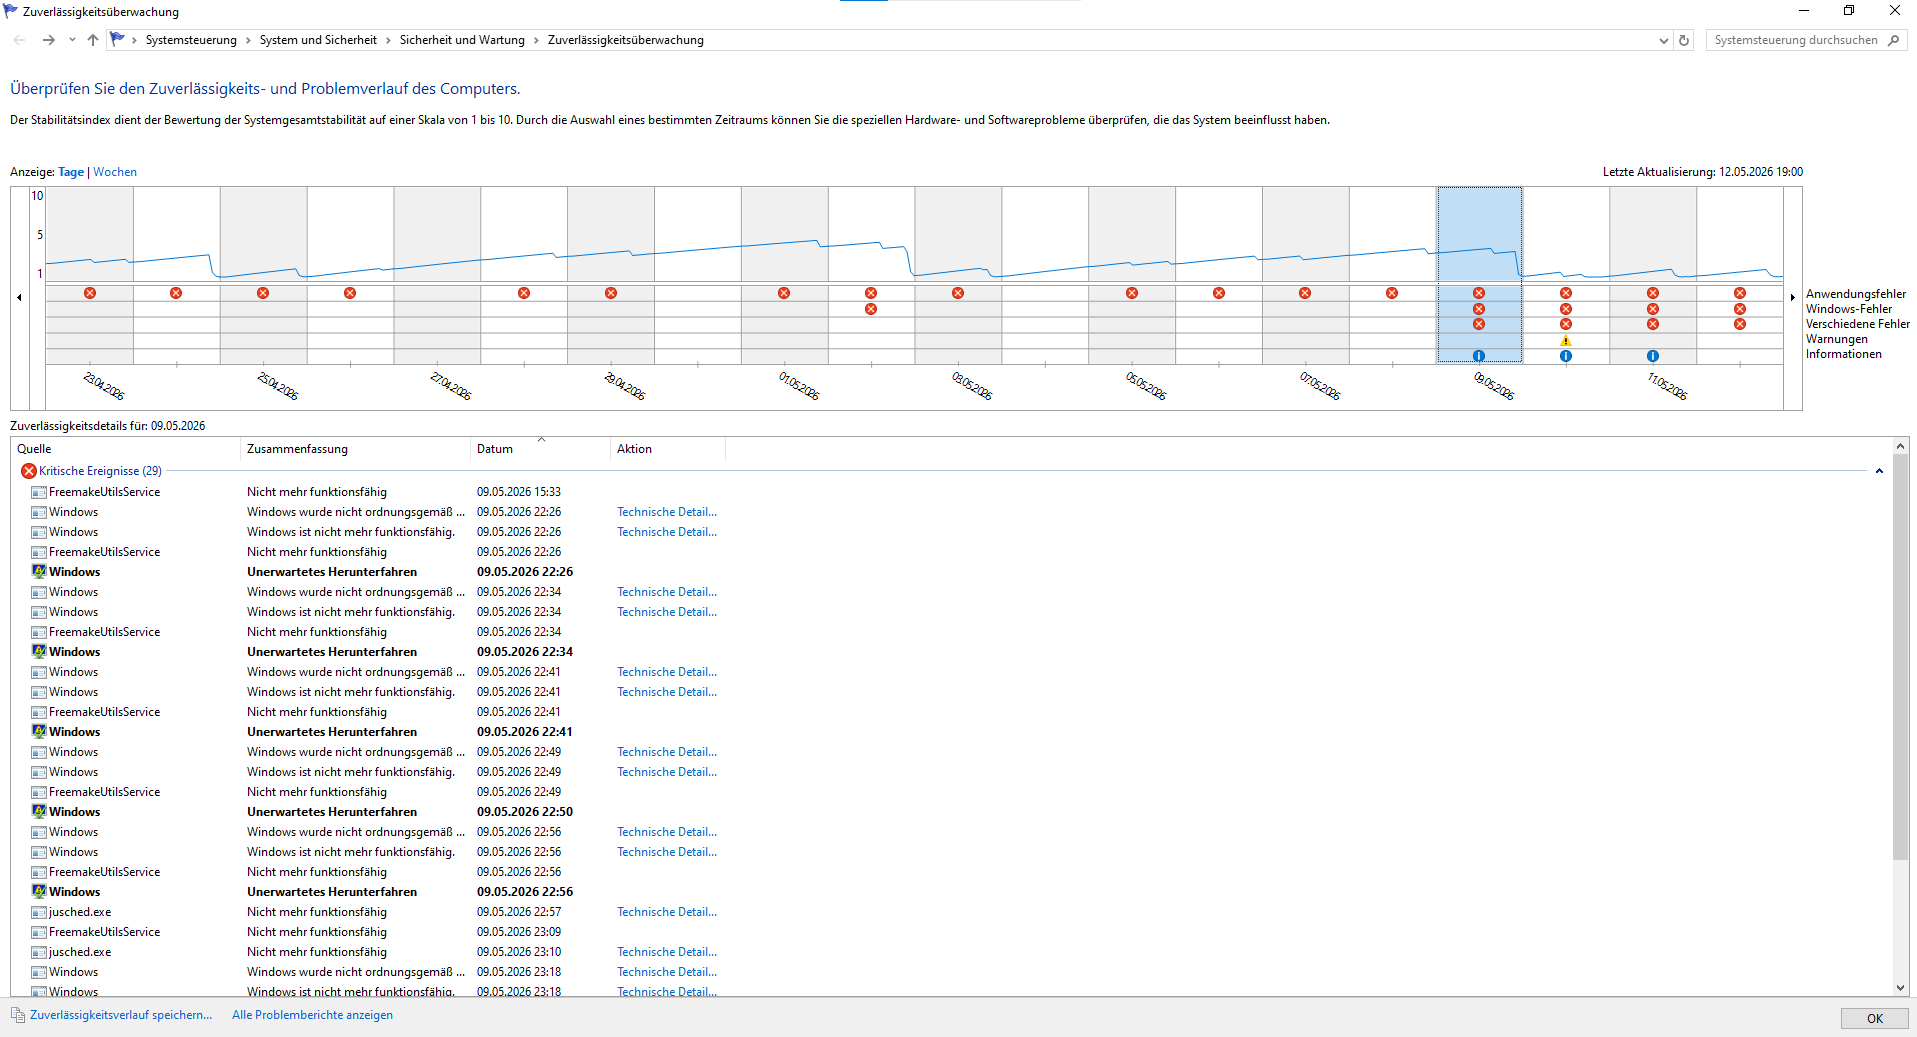Select the Kritische Ereignisse (29) group header
Image resolution: width=1917 pixels, height=1037 pixels.
click(100, 471)
